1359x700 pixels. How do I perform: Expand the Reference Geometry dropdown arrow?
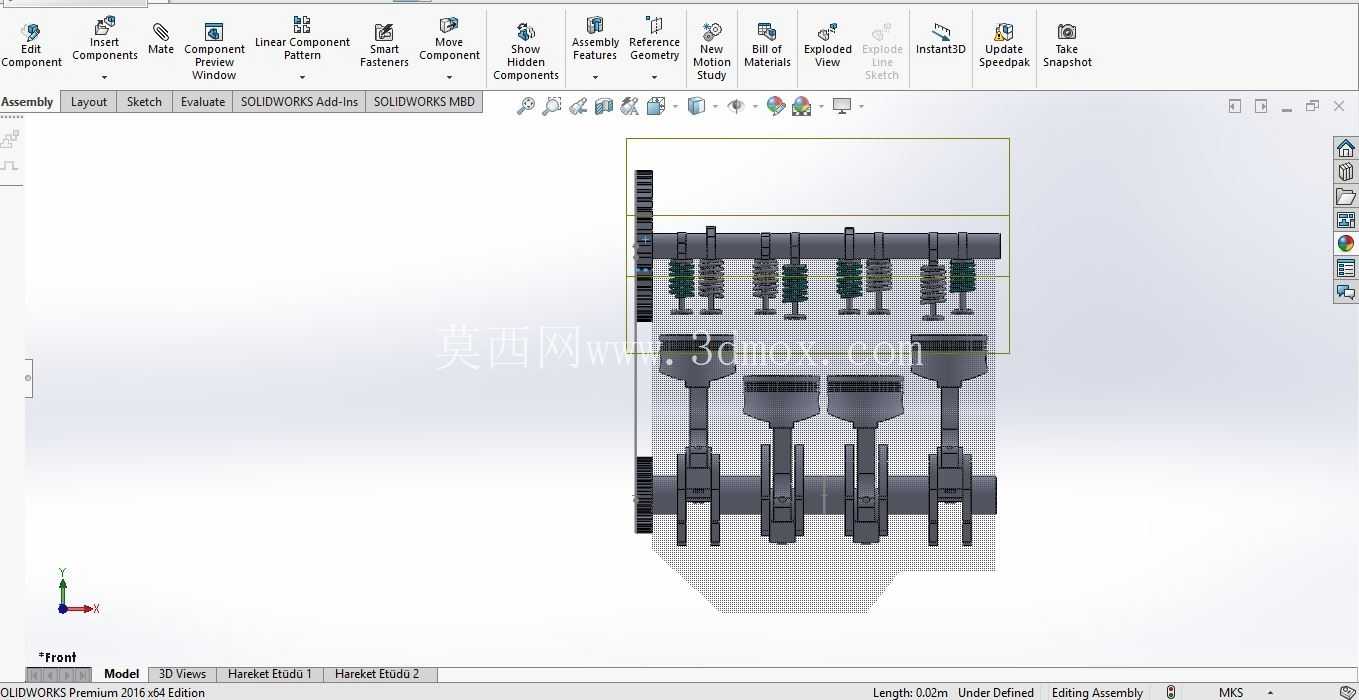click(x=654, y=77)
